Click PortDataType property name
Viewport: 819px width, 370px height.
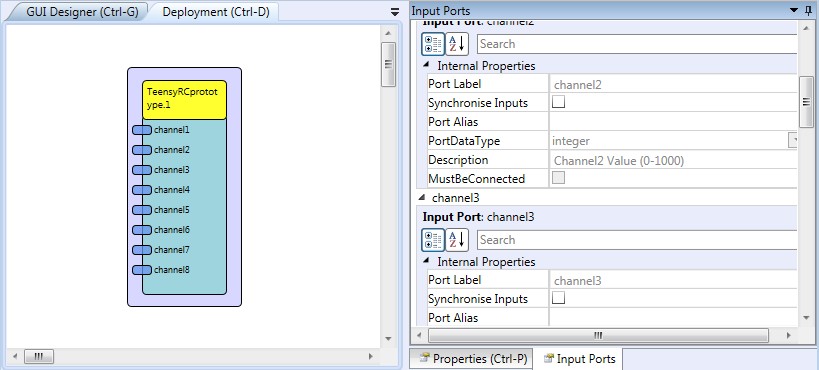464,141
